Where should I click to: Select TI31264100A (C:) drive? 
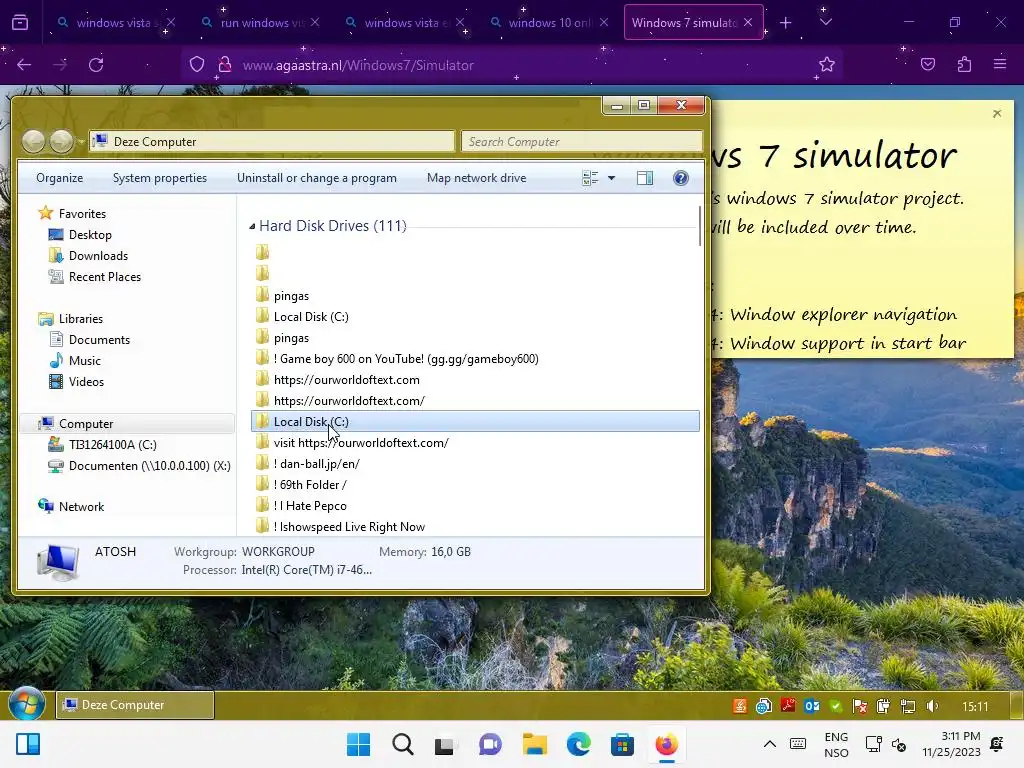click(112, 445)
